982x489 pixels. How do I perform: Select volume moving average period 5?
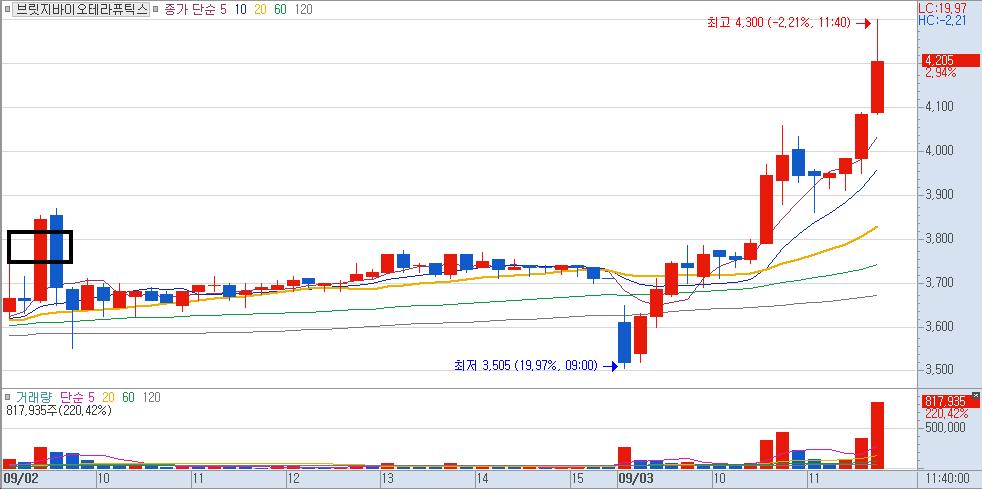(x=92, y=398)
